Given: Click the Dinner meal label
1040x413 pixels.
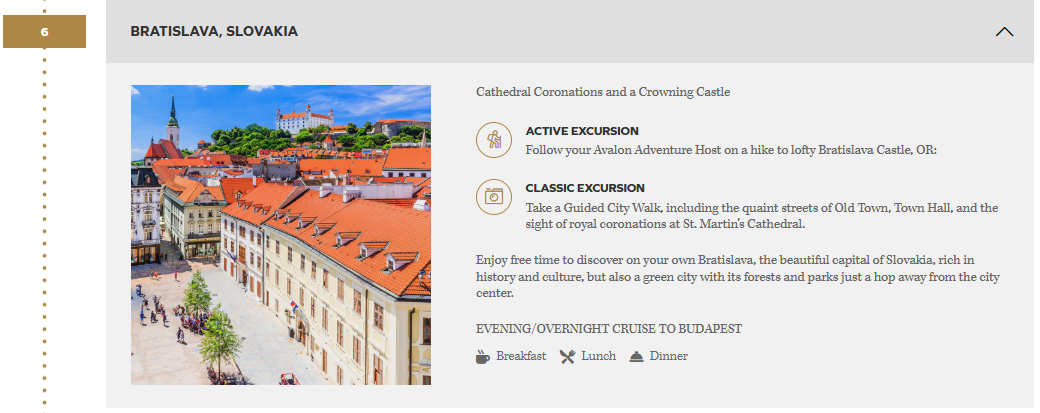Looking at the screenshot, I should (669, 356).
